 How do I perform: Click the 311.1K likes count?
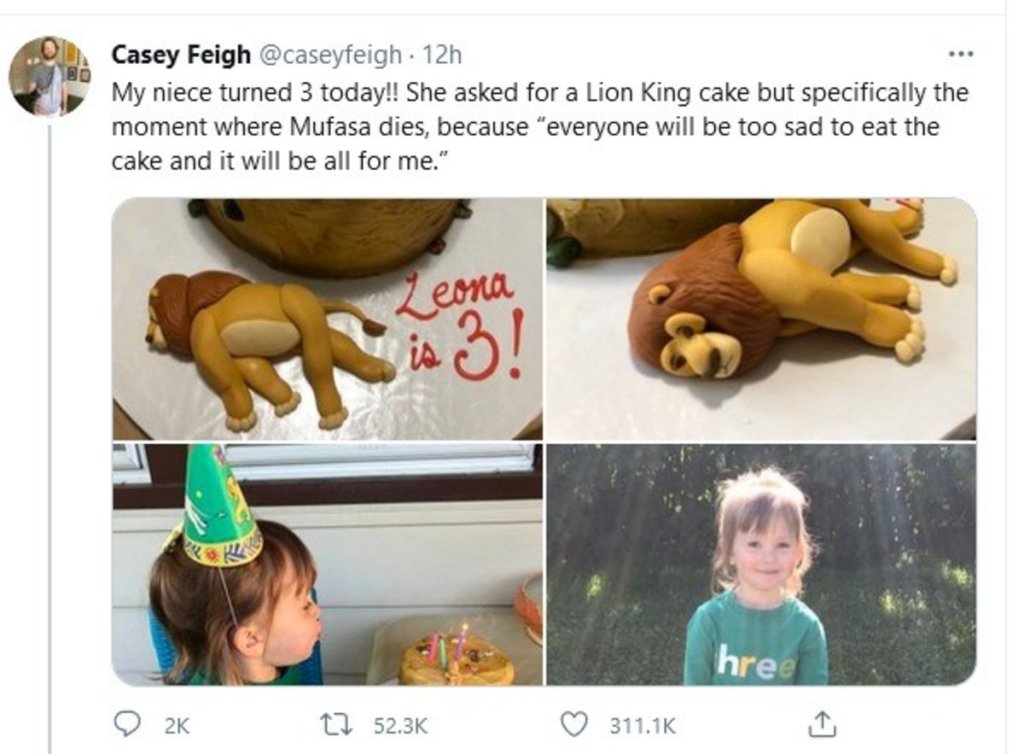641,724
